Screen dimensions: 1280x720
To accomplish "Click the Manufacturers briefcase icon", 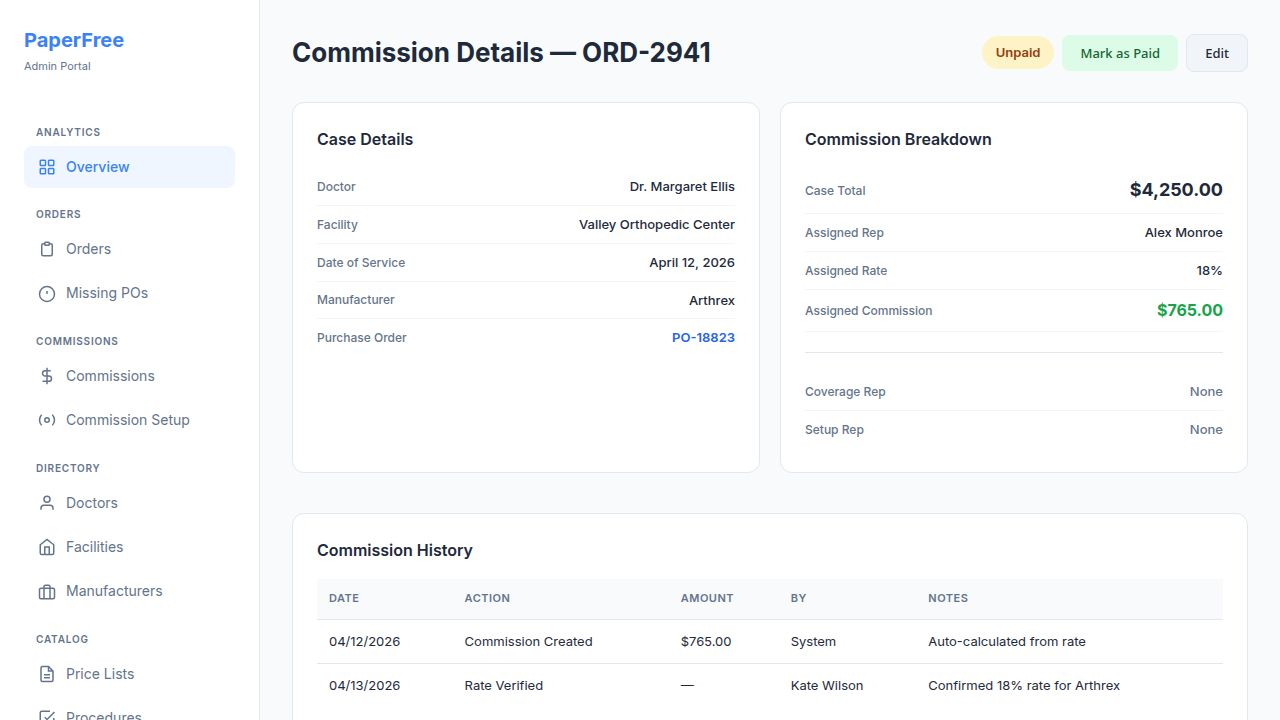I will pos(47,591).
